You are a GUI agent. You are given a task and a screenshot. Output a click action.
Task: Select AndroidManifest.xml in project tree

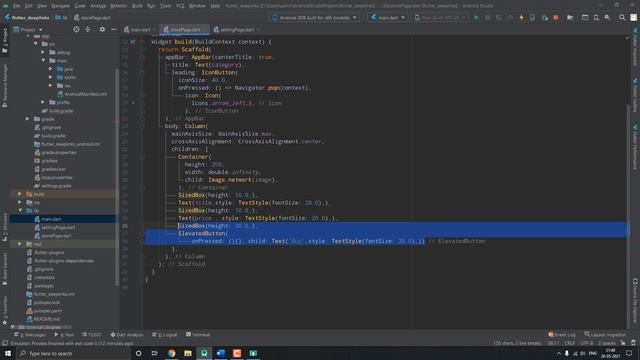(82, 94)
